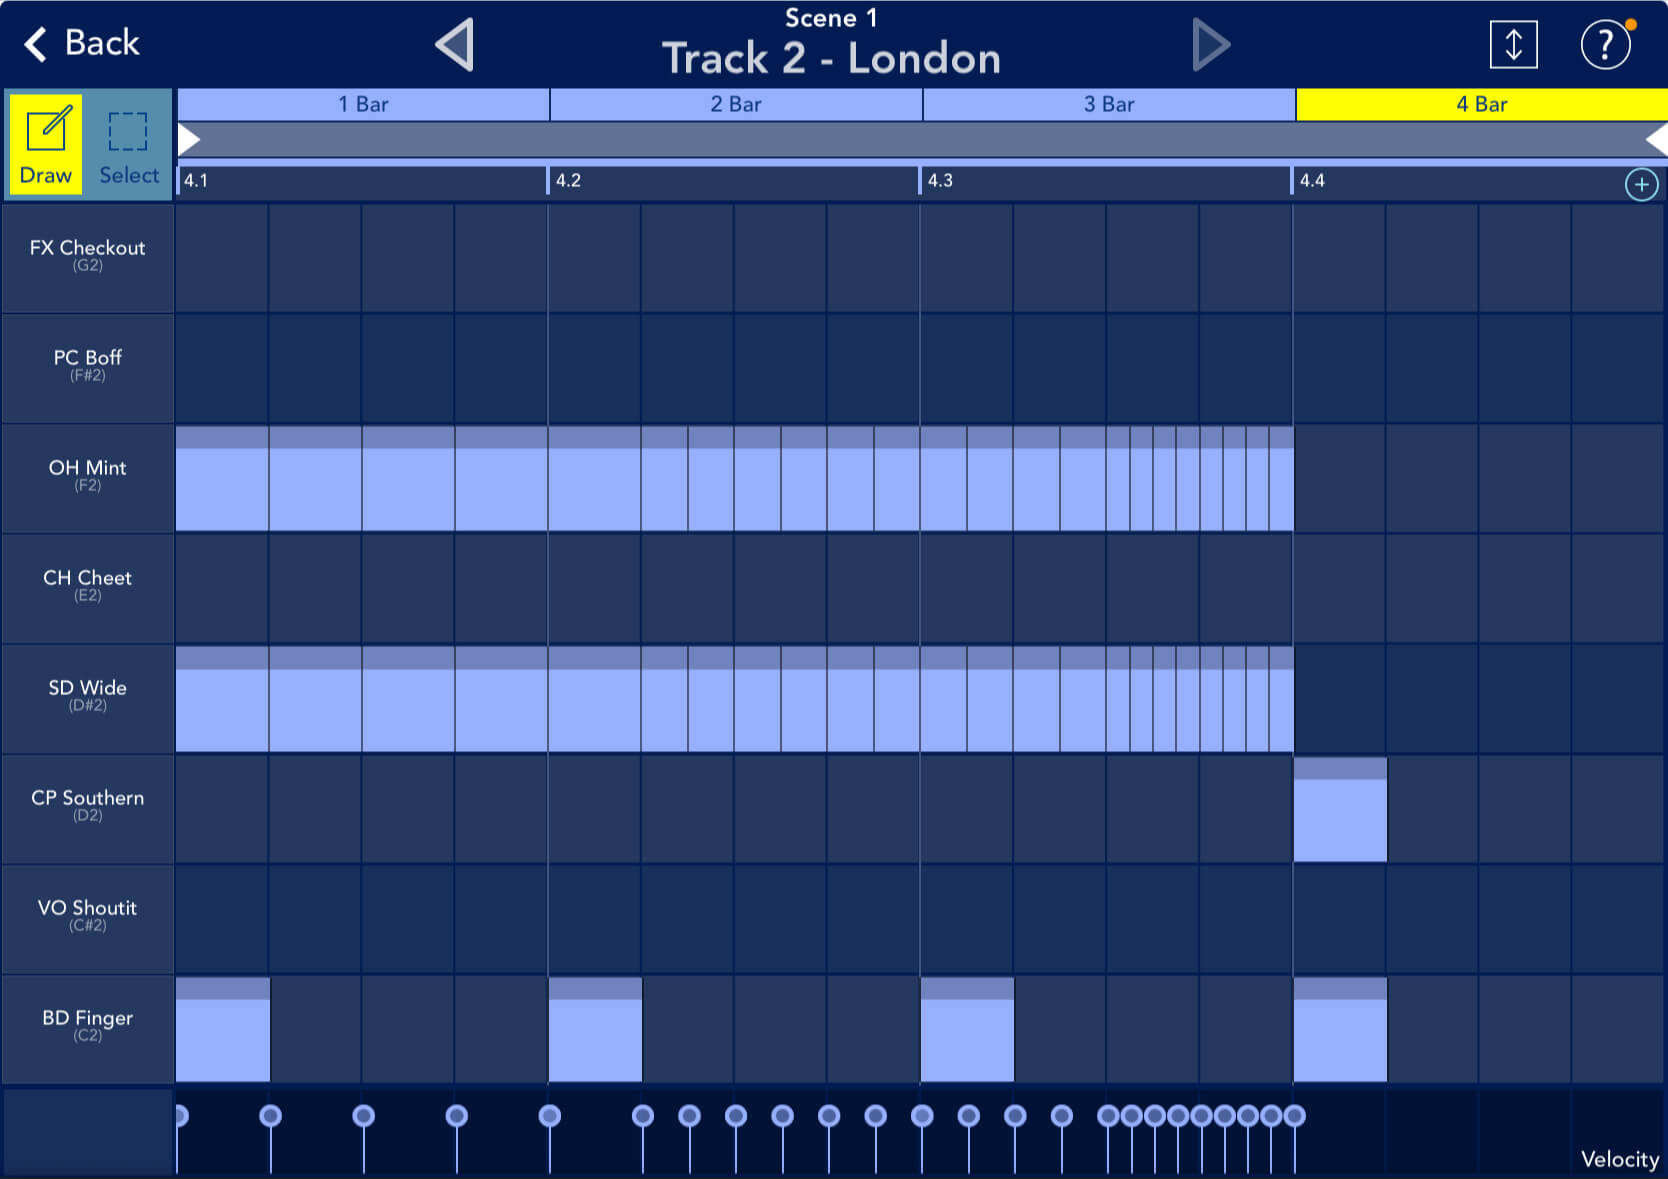Viewport: 1668px width, 1179px height.
Task: Select the 2 Bar tab
Action: 736,104
